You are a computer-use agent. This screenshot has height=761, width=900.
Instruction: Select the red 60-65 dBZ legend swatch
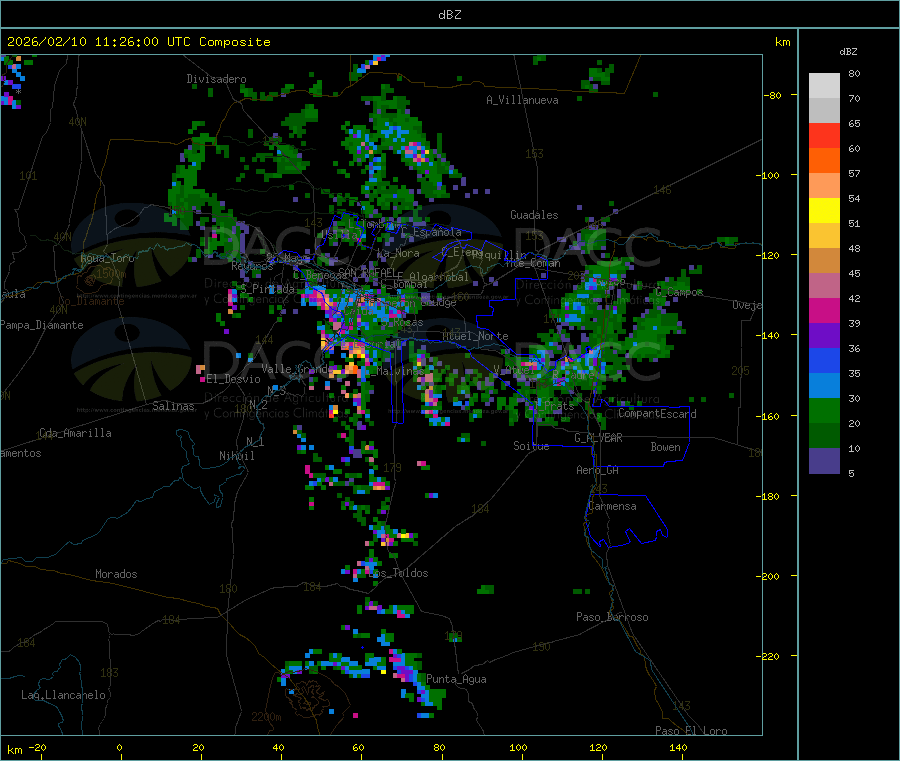[x=824, y=135]
